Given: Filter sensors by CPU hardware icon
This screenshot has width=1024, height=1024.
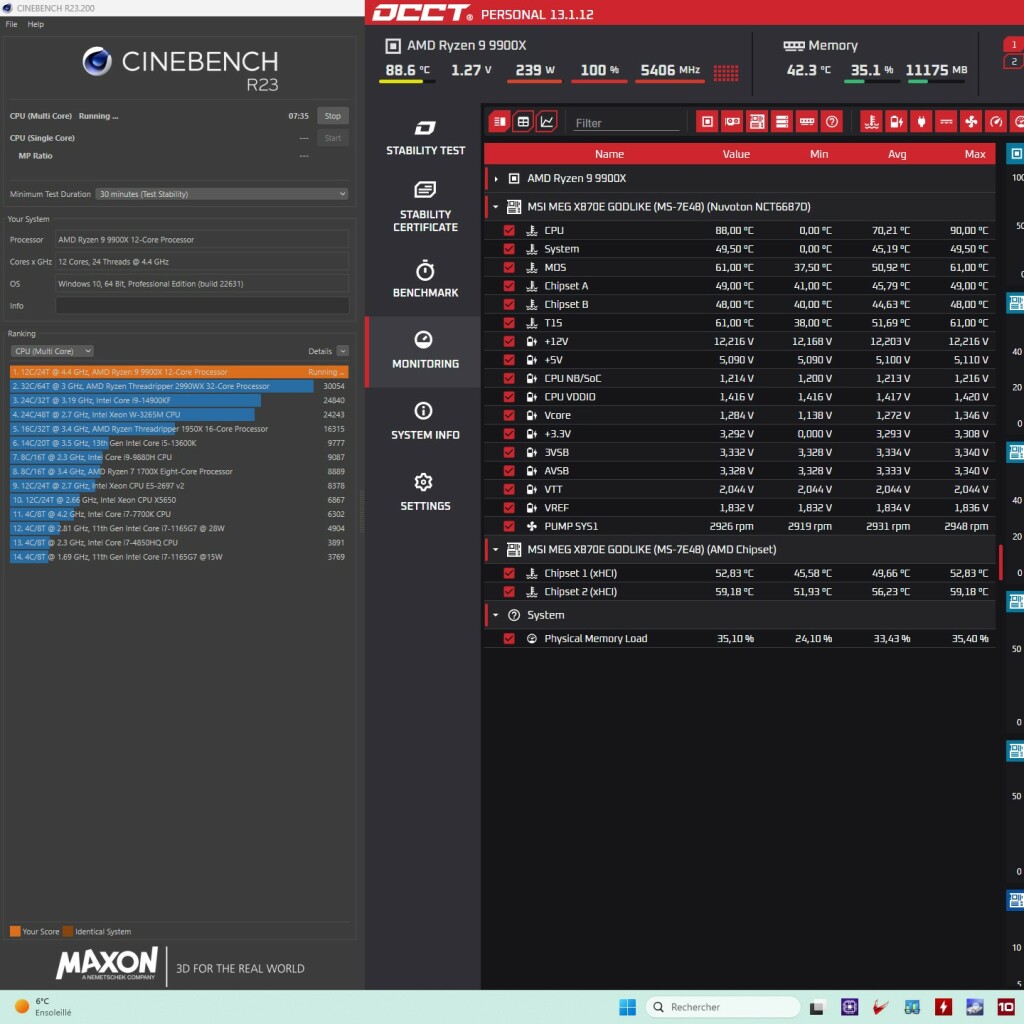Looking at the screenshot, I should 707,121.
